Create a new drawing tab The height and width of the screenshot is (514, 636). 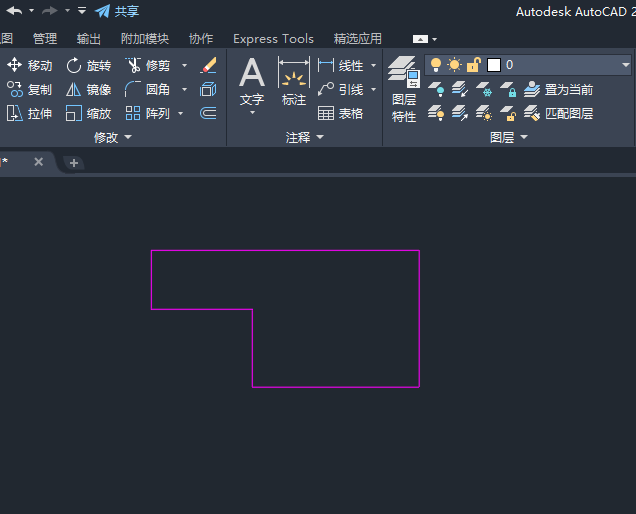coord(73,163)
